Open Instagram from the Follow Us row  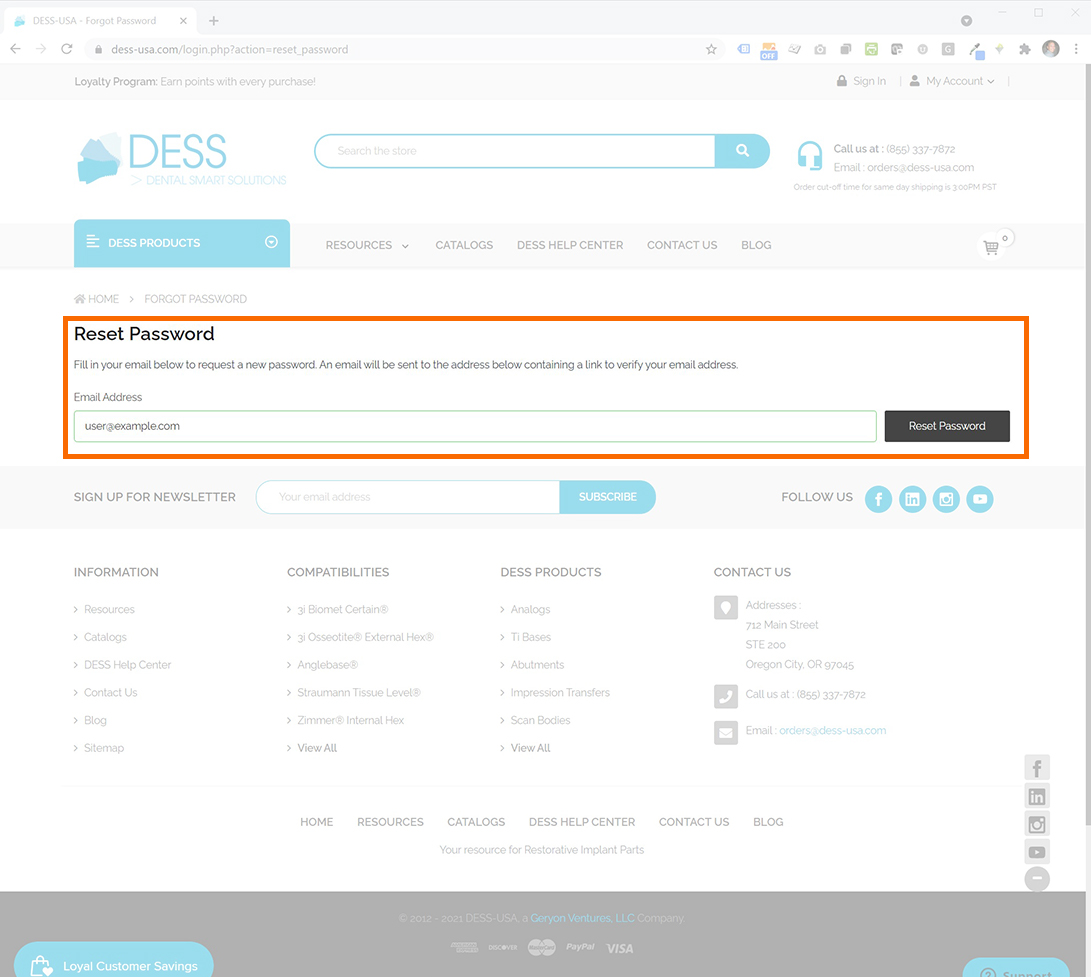point(946,499)
